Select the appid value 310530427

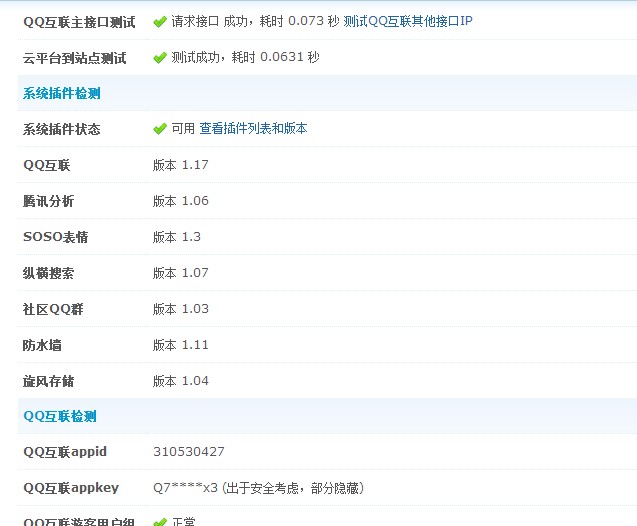point(188,452)
